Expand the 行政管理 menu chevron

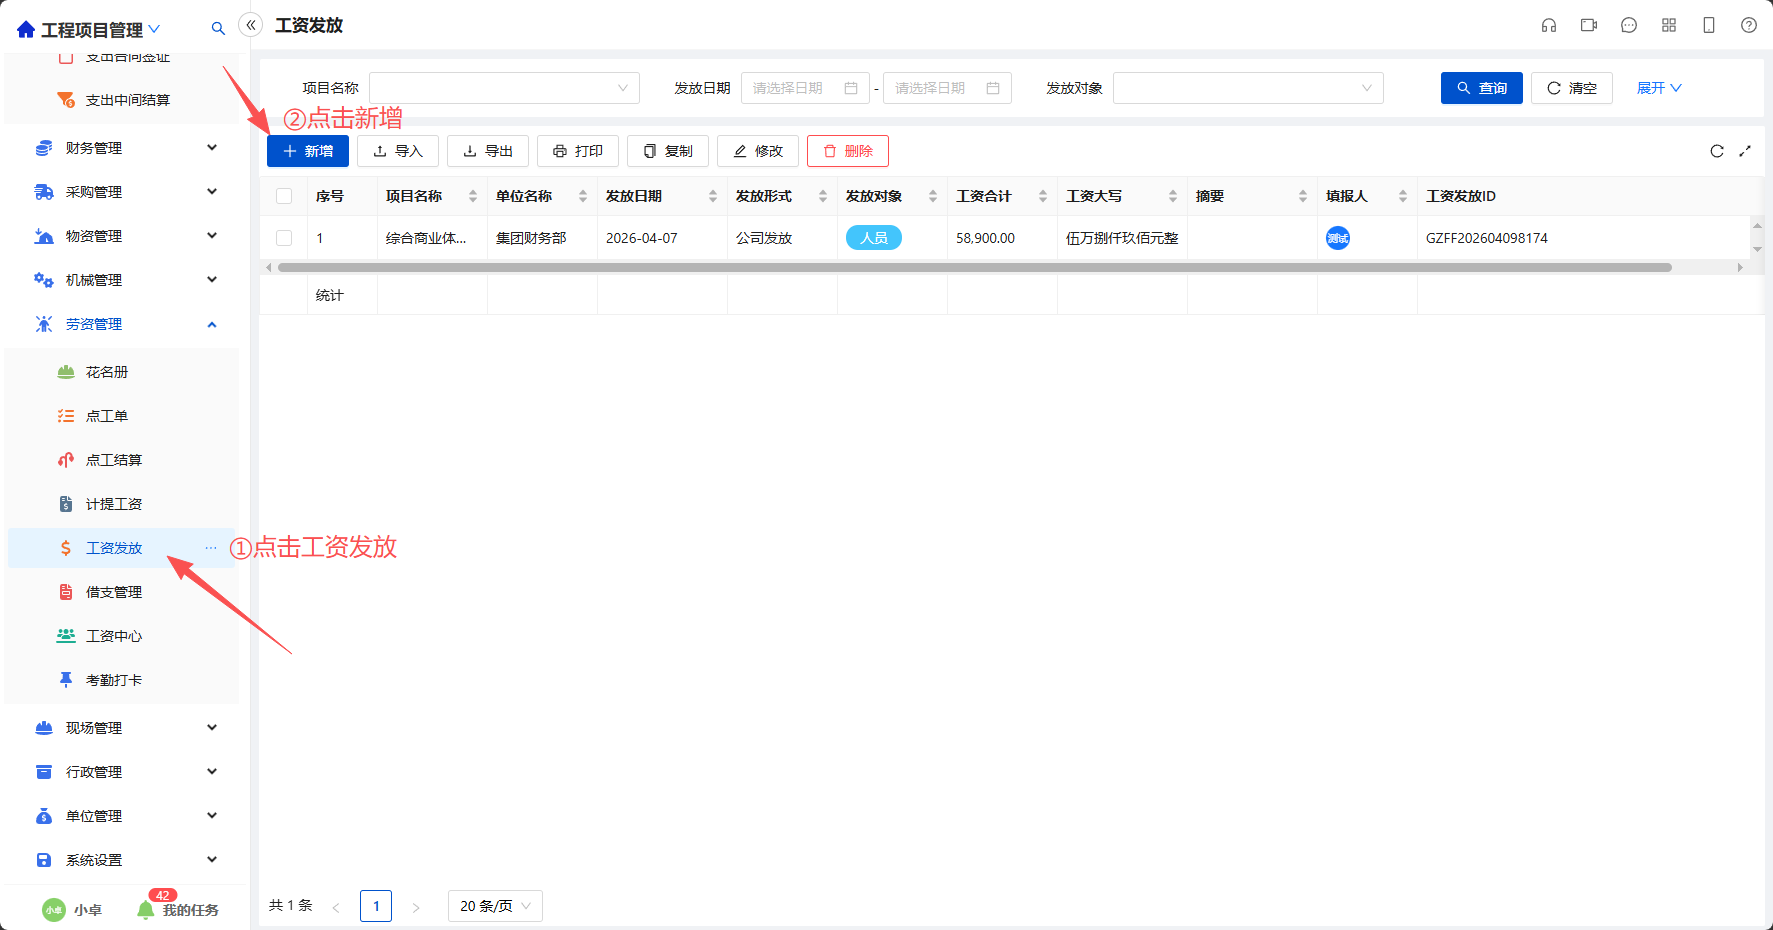[x=212, y=772]
